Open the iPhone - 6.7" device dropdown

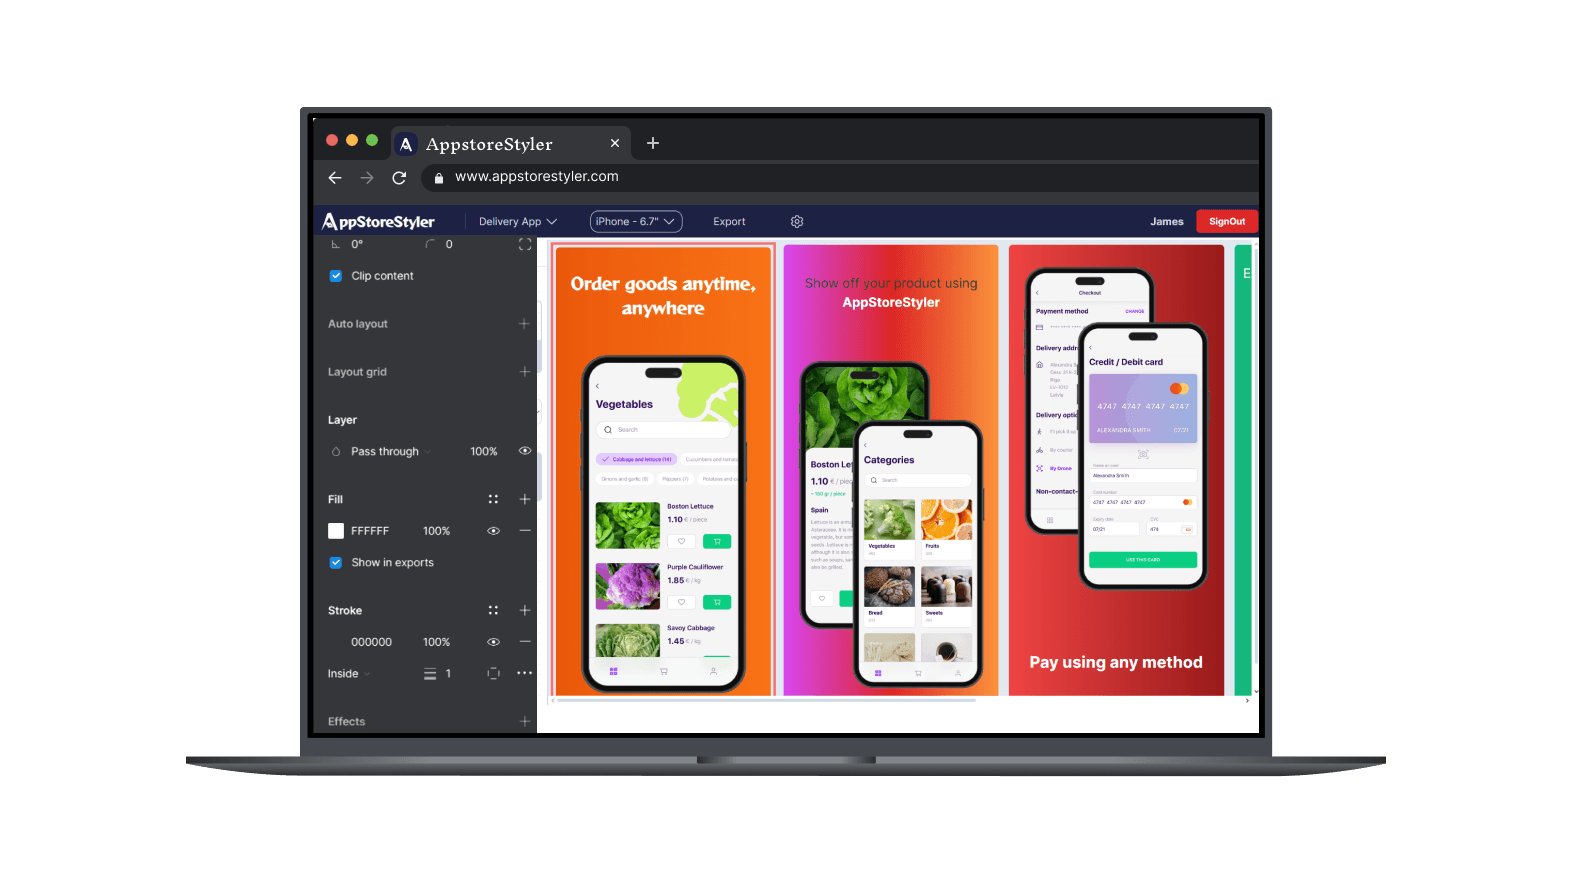click(x=636, y=222)
